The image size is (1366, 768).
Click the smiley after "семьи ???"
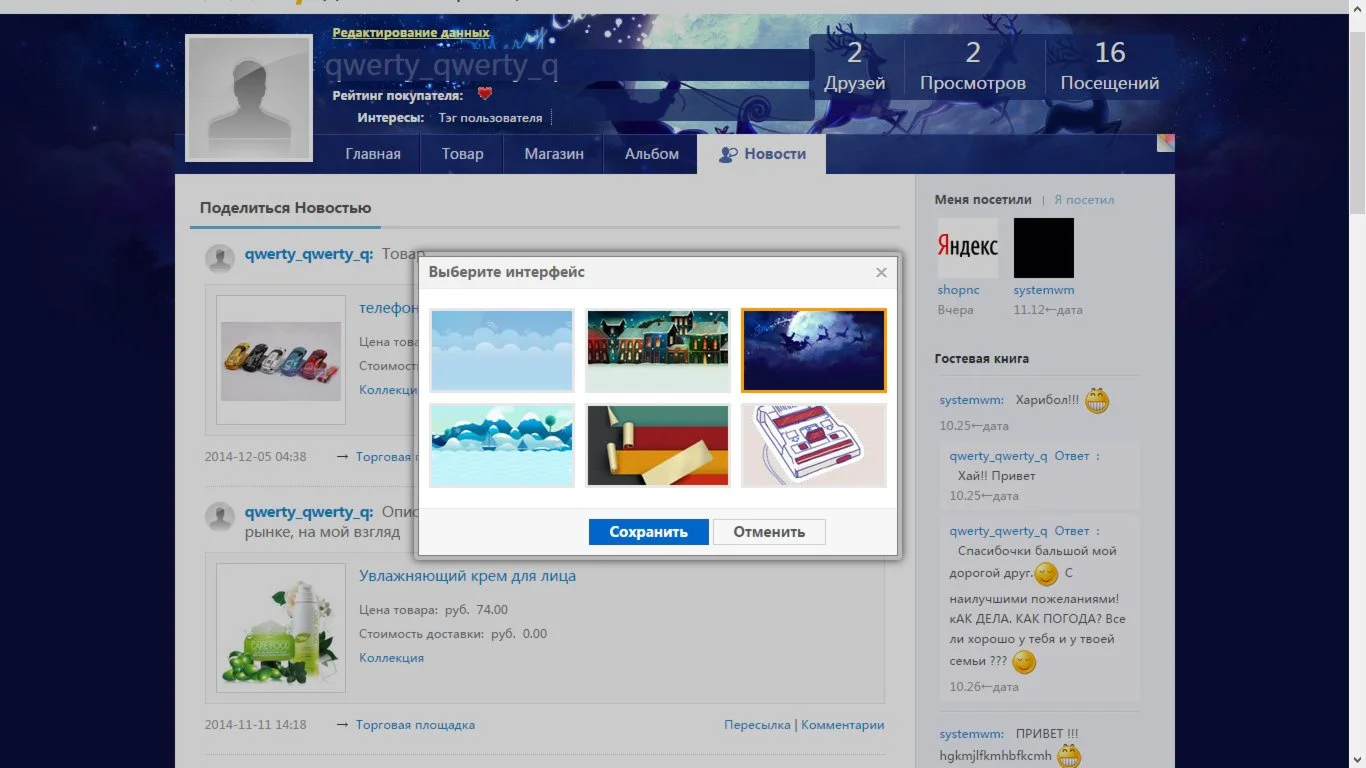pyautogui.click(x=1024, y=662)
